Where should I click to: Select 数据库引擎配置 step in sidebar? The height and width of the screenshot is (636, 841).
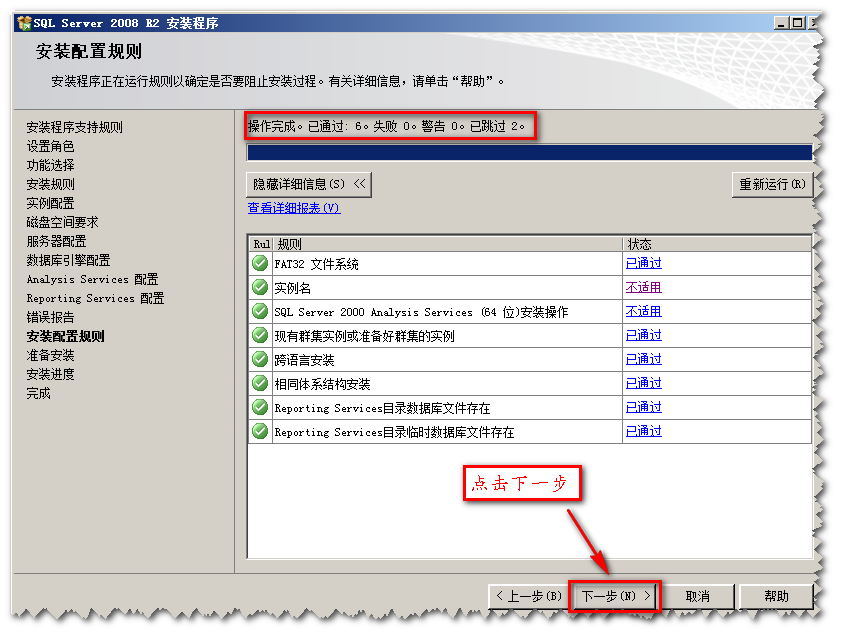(x=68, y=261)
